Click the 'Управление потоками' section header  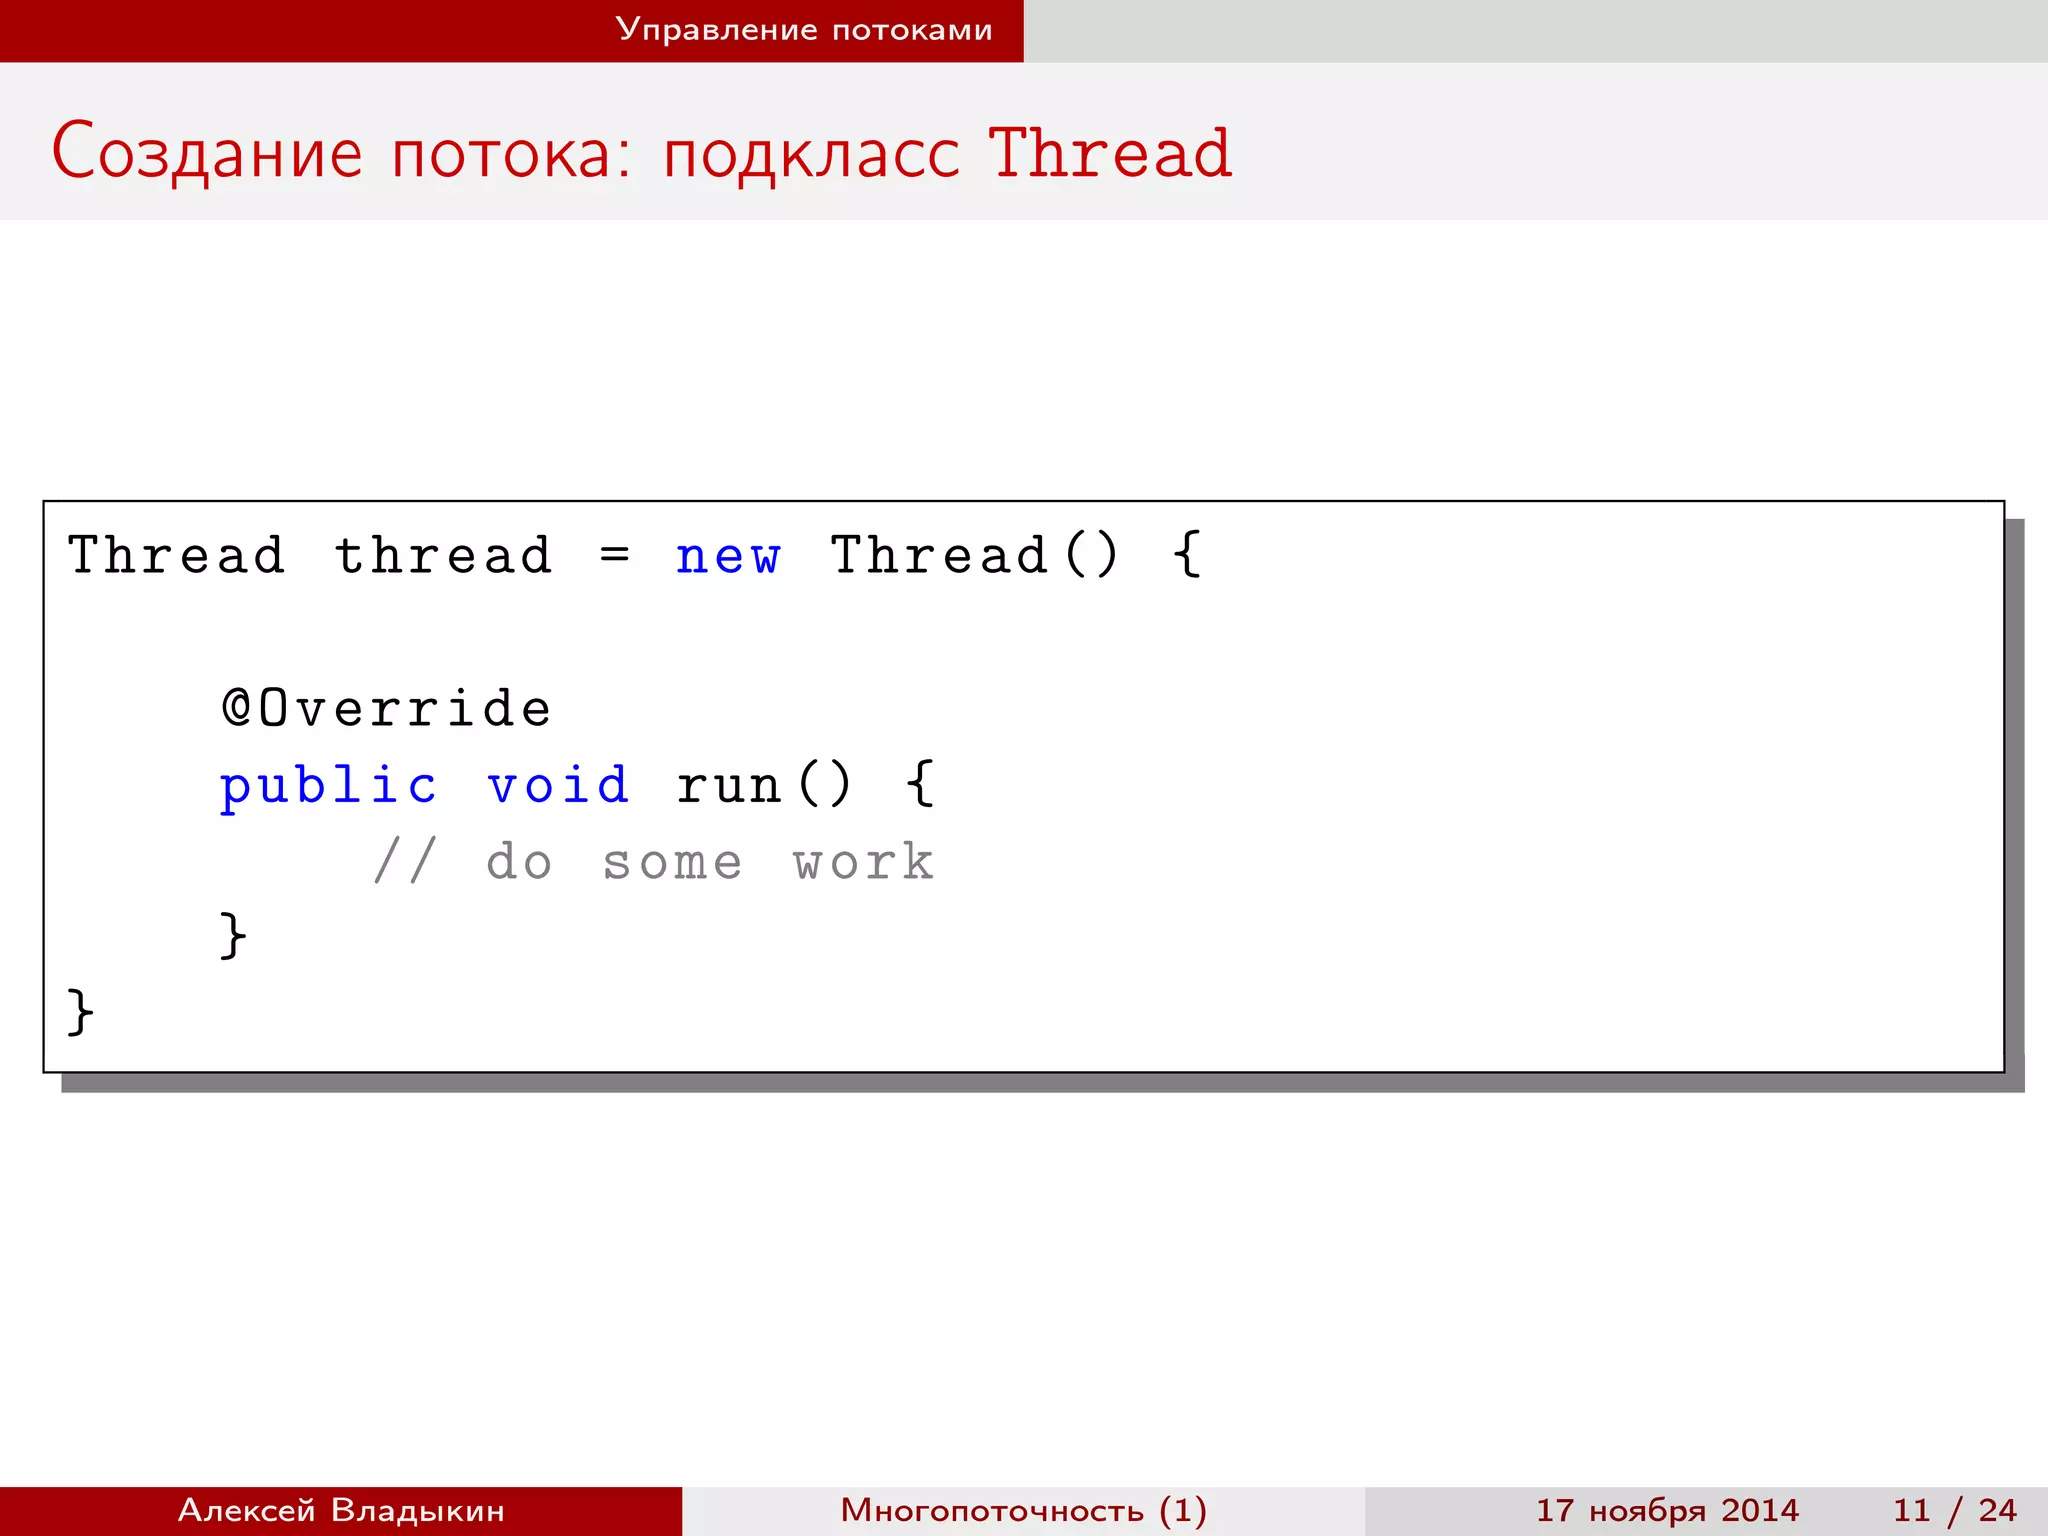click(x=803, y=30)
